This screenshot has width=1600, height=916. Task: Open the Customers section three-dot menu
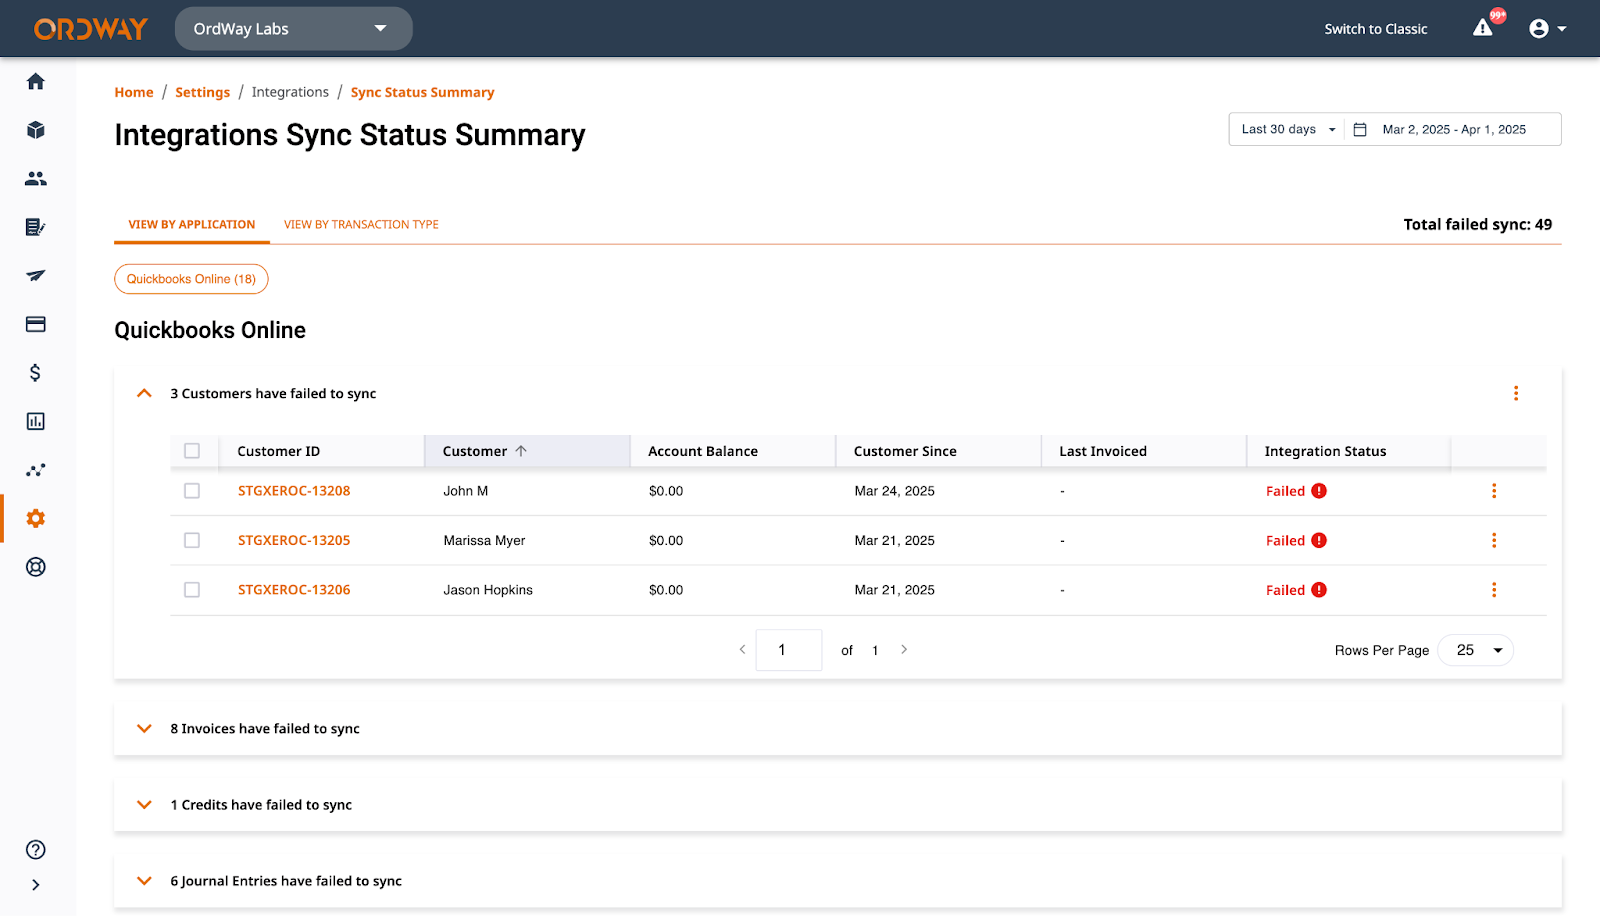pos(1516,393)
